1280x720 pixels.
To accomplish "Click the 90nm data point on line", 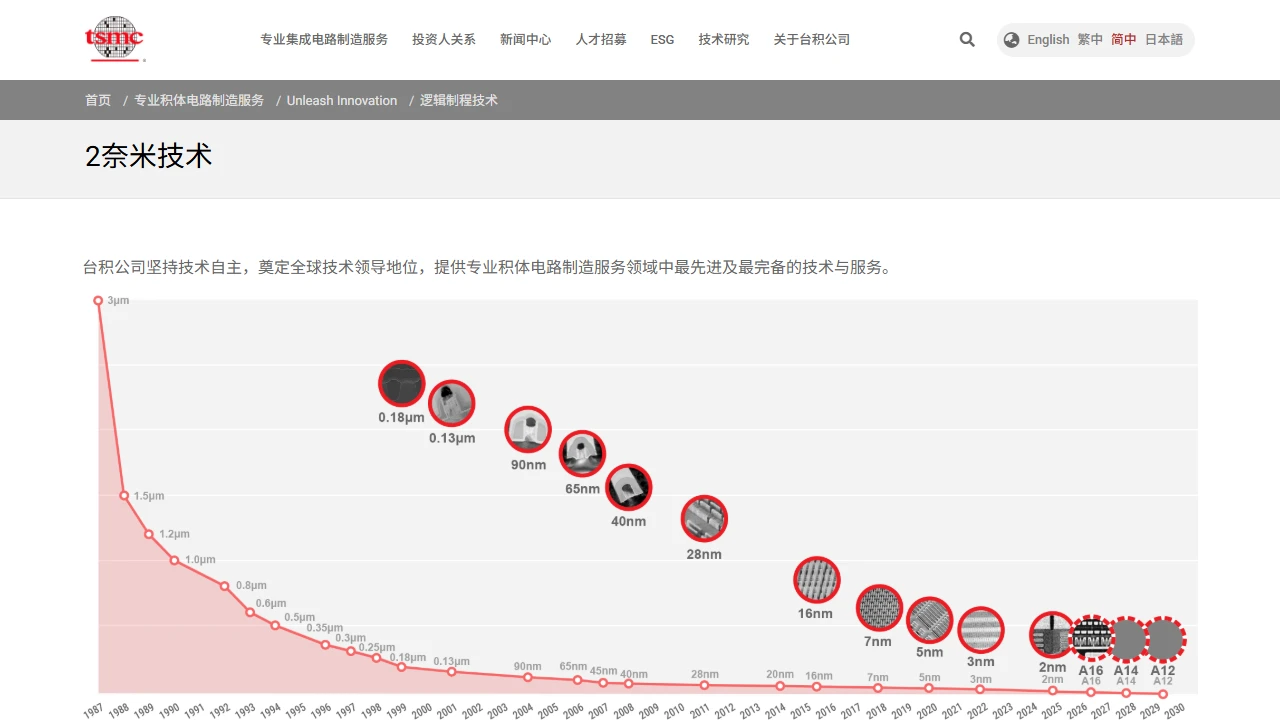I will 528,678.
